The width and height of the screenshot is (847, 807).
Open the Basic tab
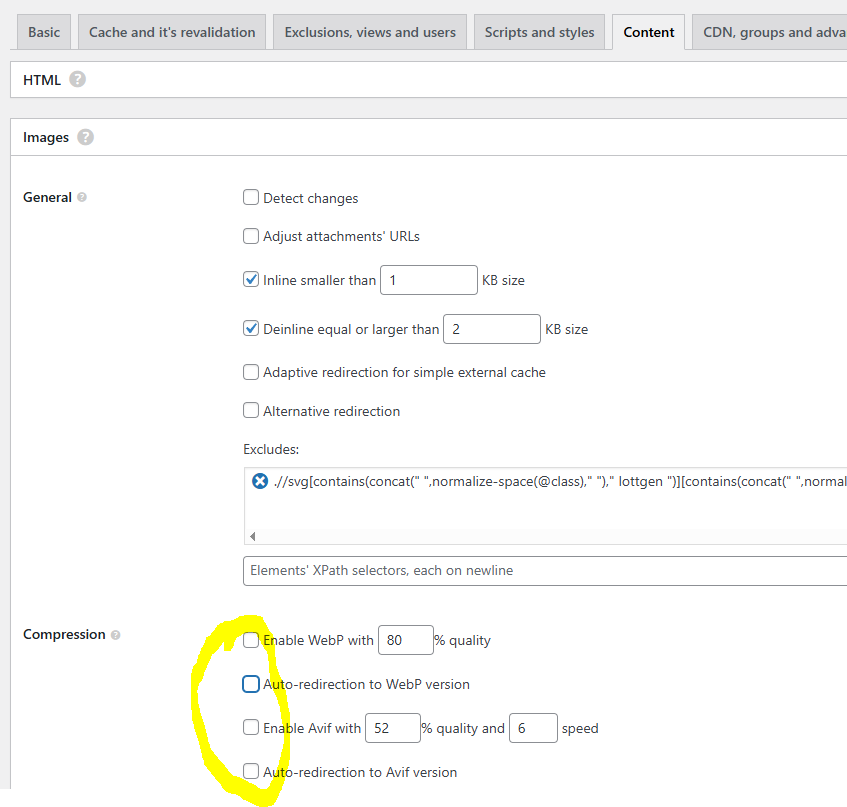(44, 32)
